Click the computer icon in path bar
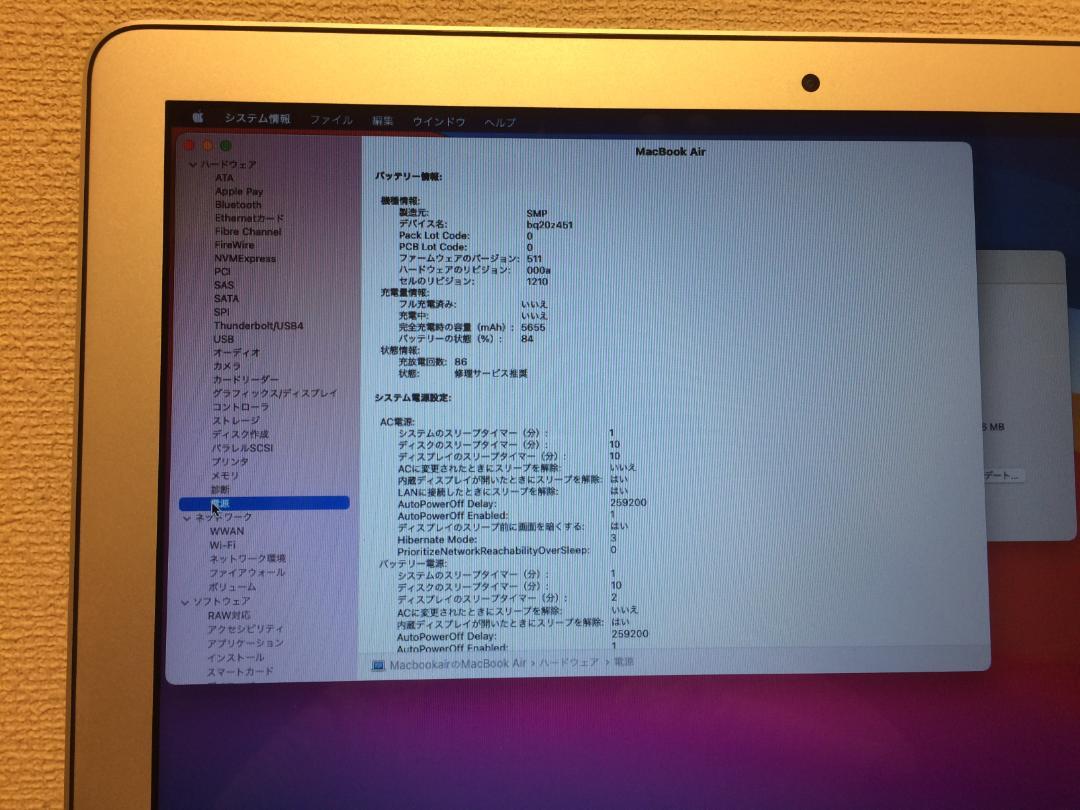Viewport: 1080px width, 810px height. [x=378, y=665]
